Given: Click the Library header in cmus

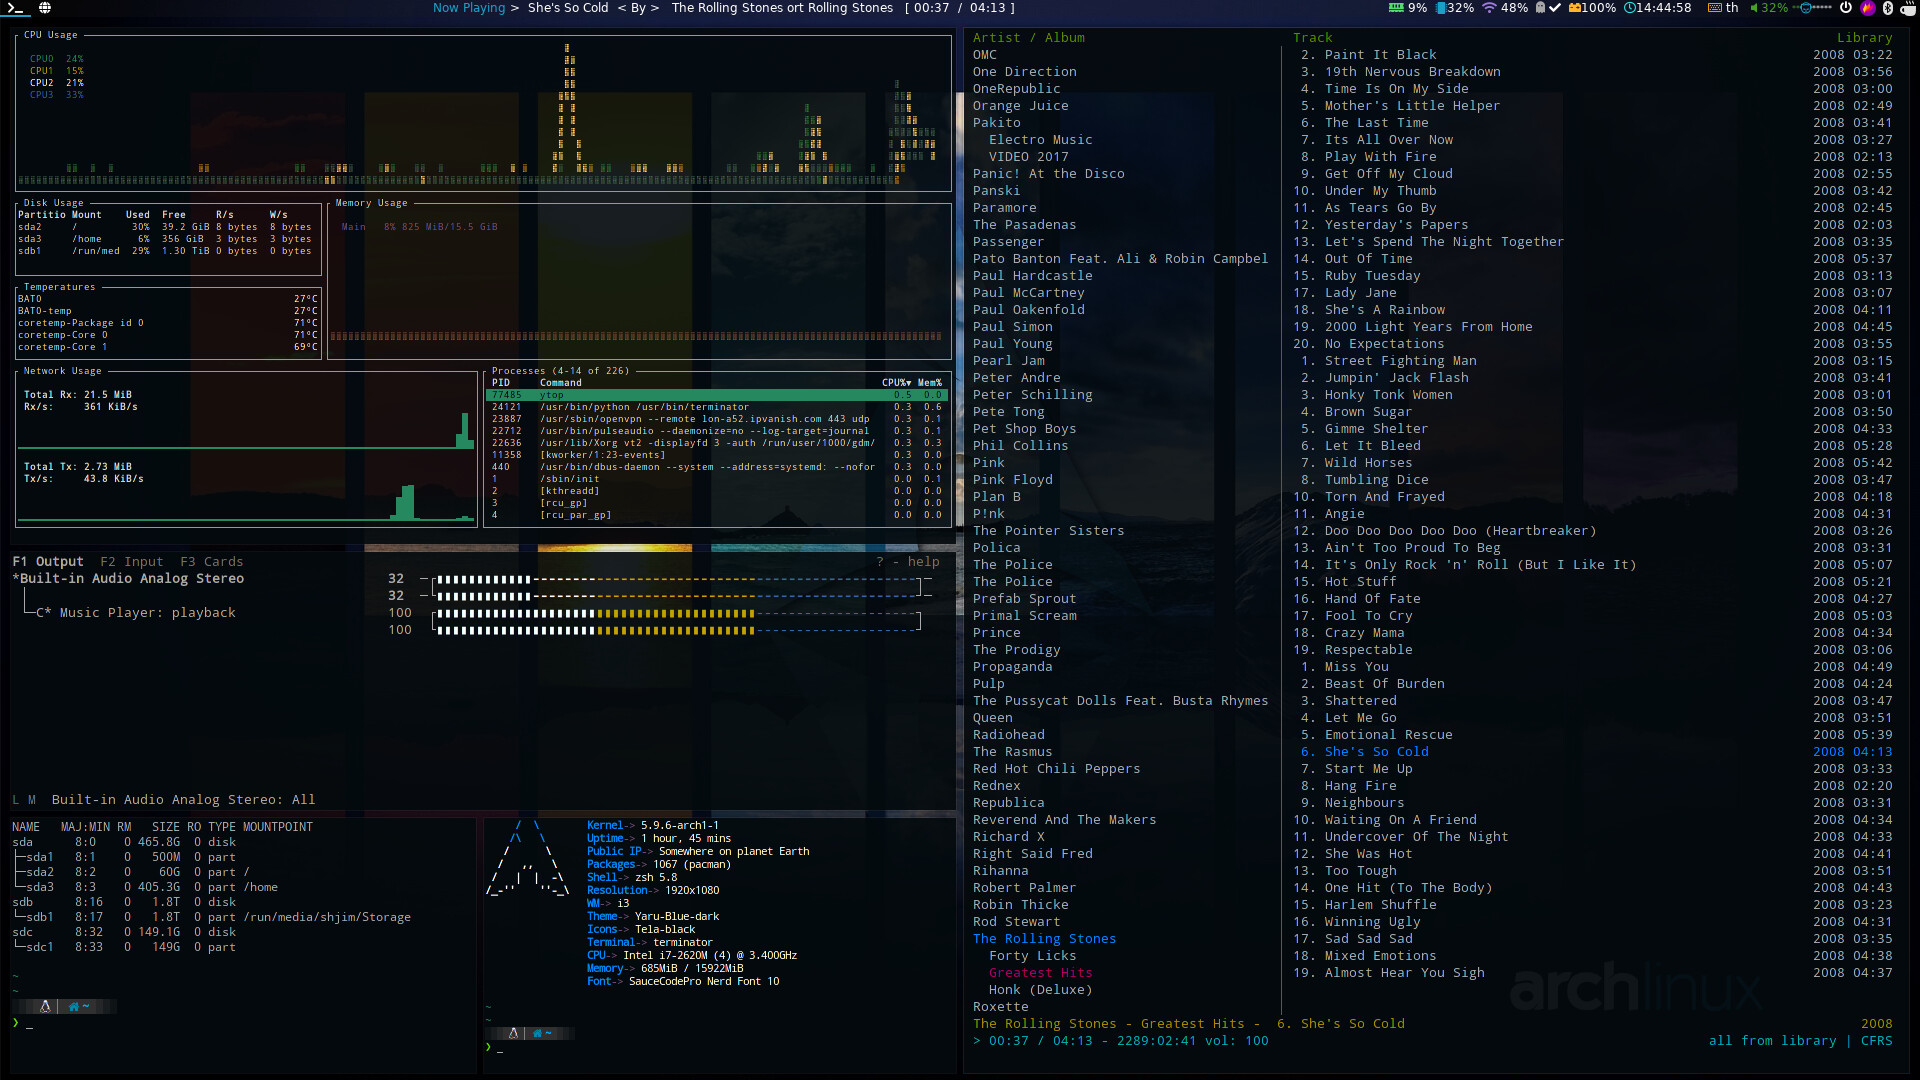Looking at the screenshot, I should [x=1865, y=38].
